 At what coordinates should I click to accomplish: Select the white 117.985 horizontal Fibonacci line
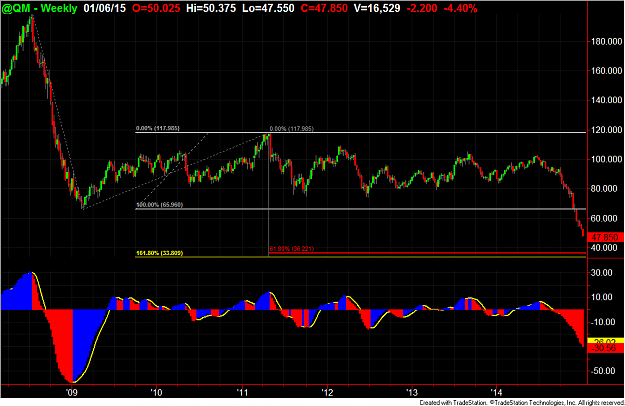coord(361,132)
